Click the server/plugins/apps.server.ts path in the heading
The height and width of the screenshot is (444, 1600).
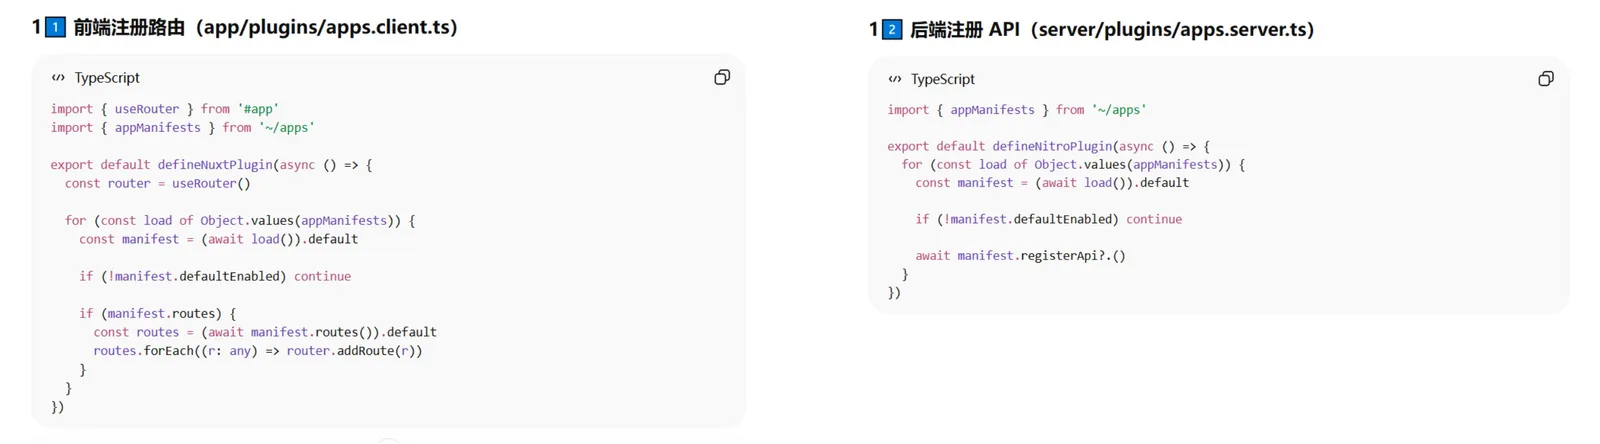(x=1174, y=29)
